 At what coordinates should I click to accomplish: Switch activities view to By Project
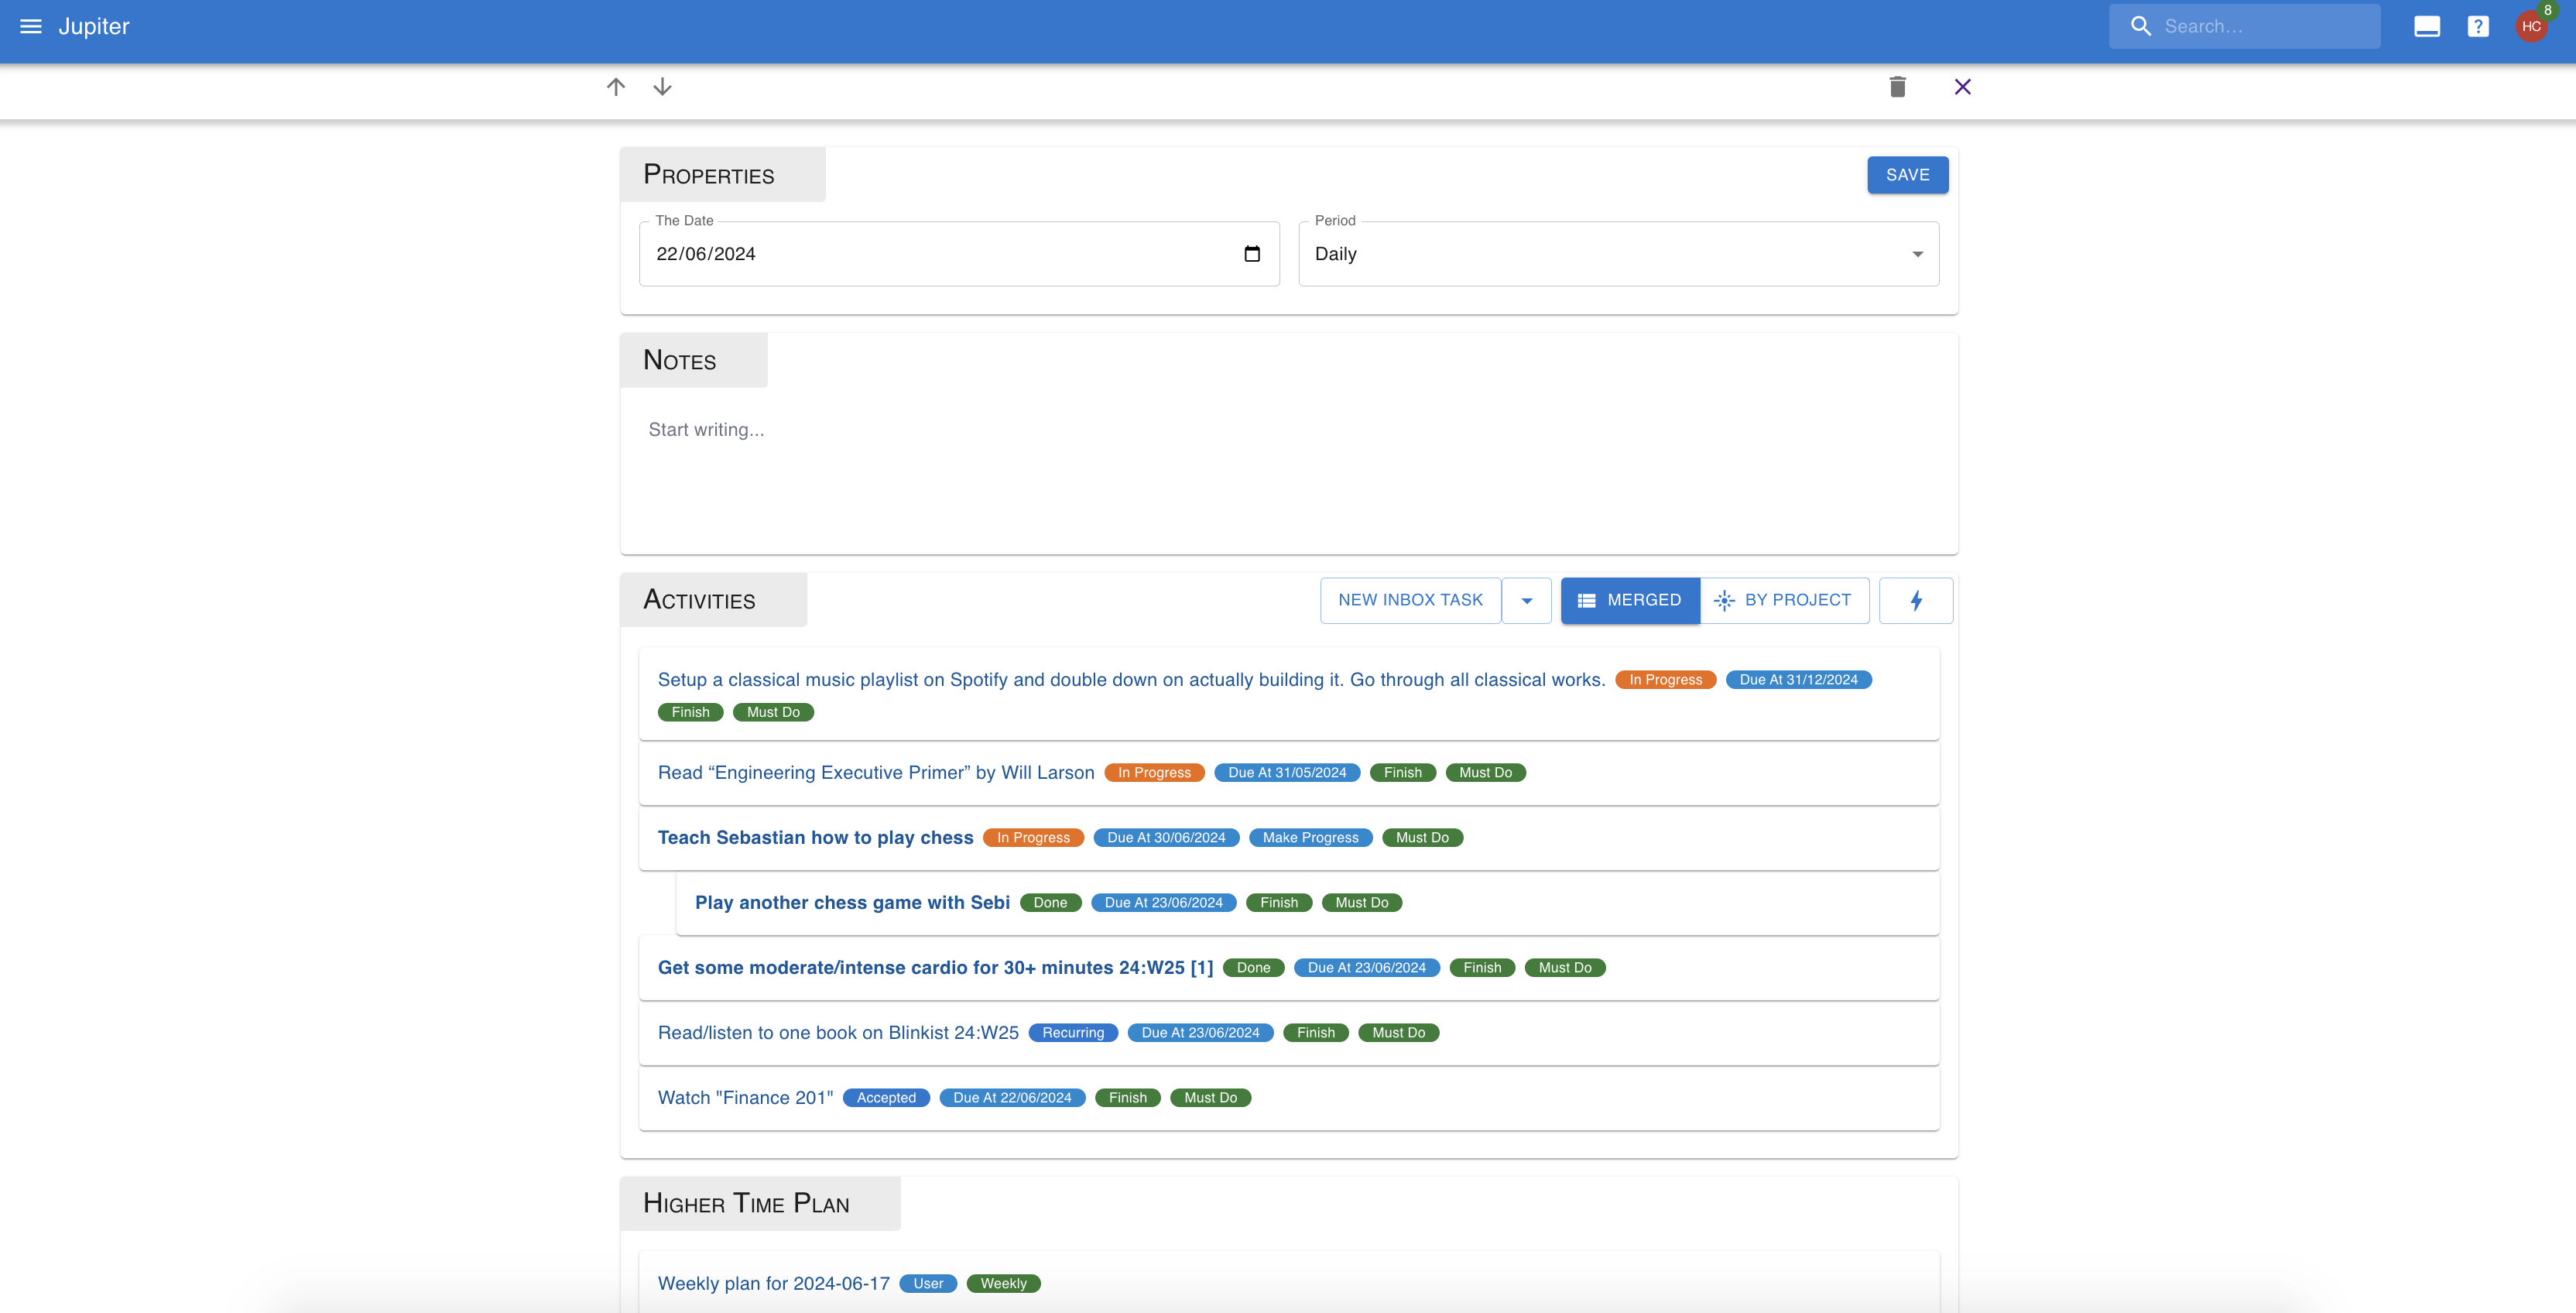[x=1784, y=600]
